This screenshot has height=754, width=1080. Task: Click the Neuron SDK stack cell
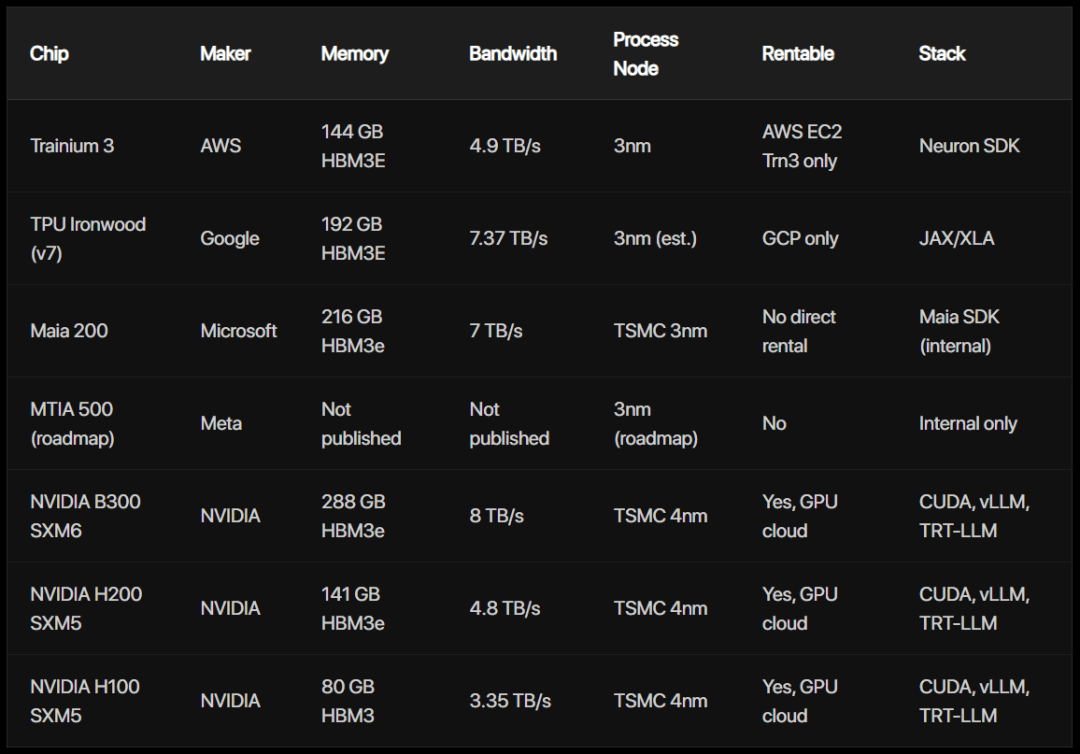[x=969, y=146]
